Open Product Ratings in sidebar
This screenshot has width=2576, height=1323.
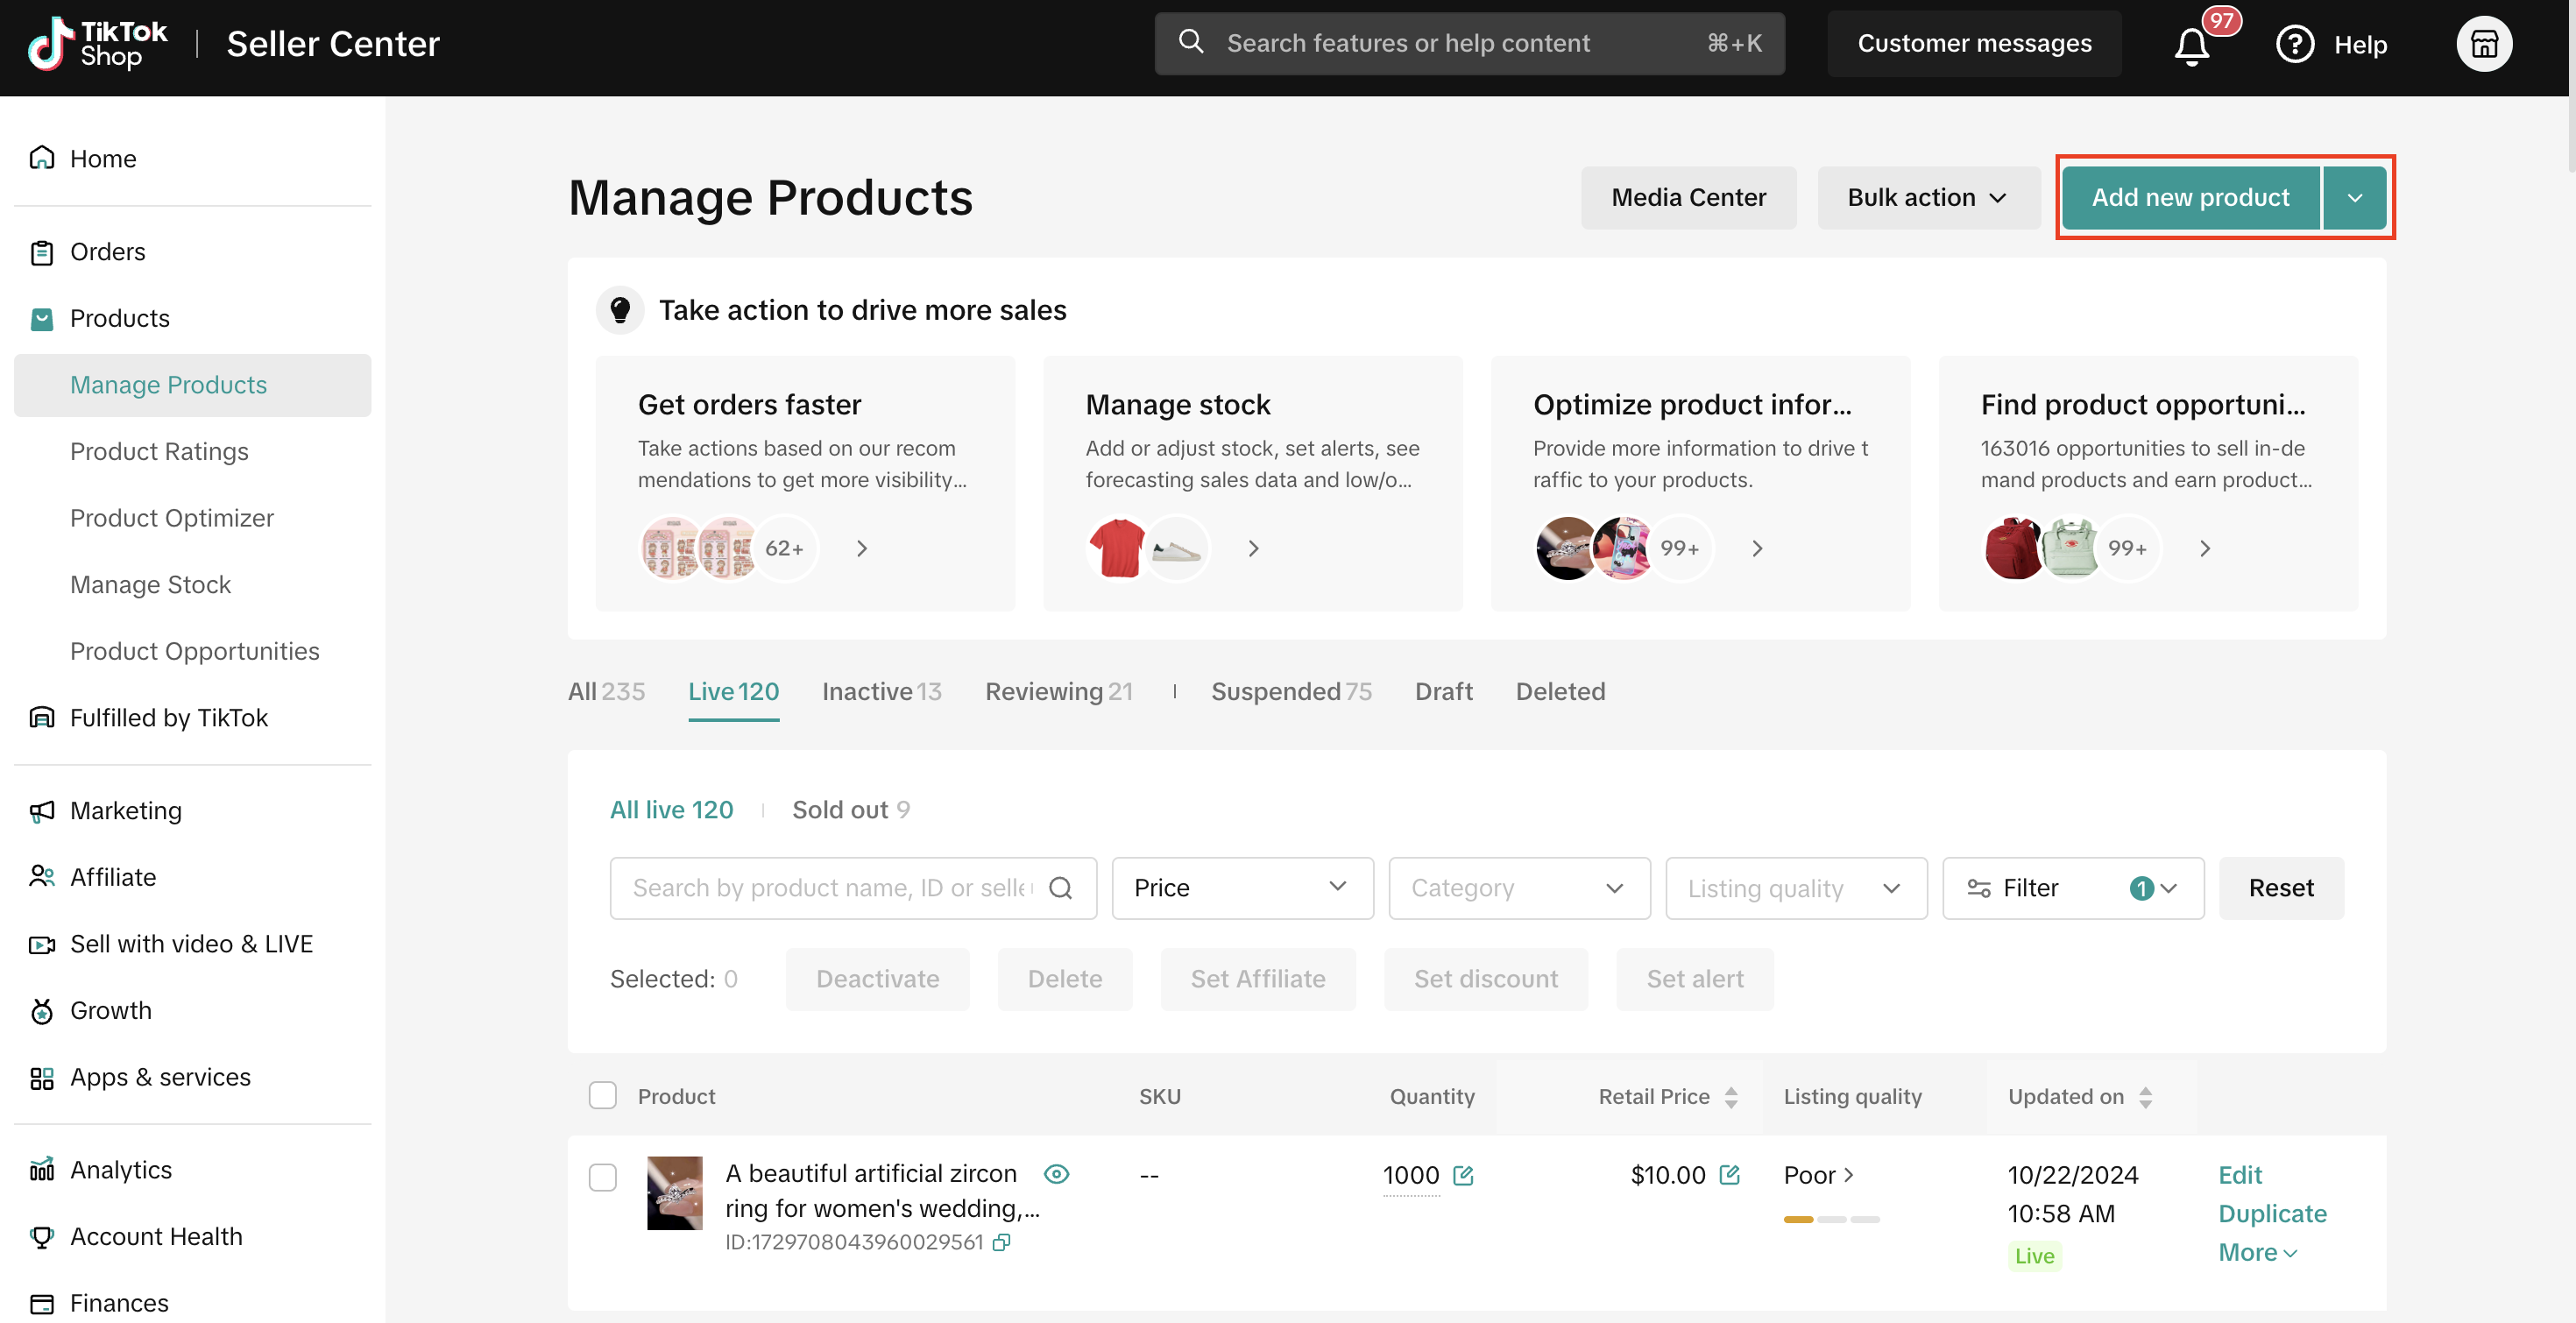click(x=159, y=451)
